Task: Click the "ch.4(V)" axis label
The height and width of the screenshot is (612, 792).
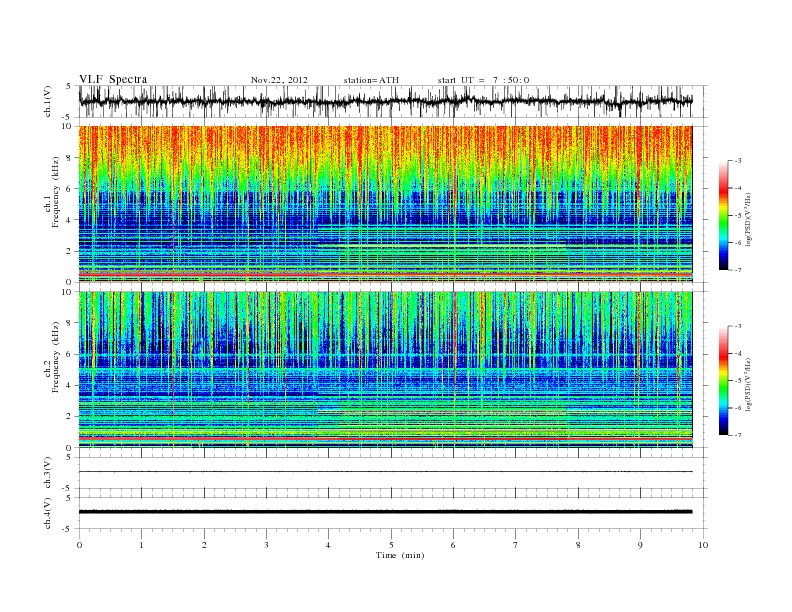Action: click(47, 513)
